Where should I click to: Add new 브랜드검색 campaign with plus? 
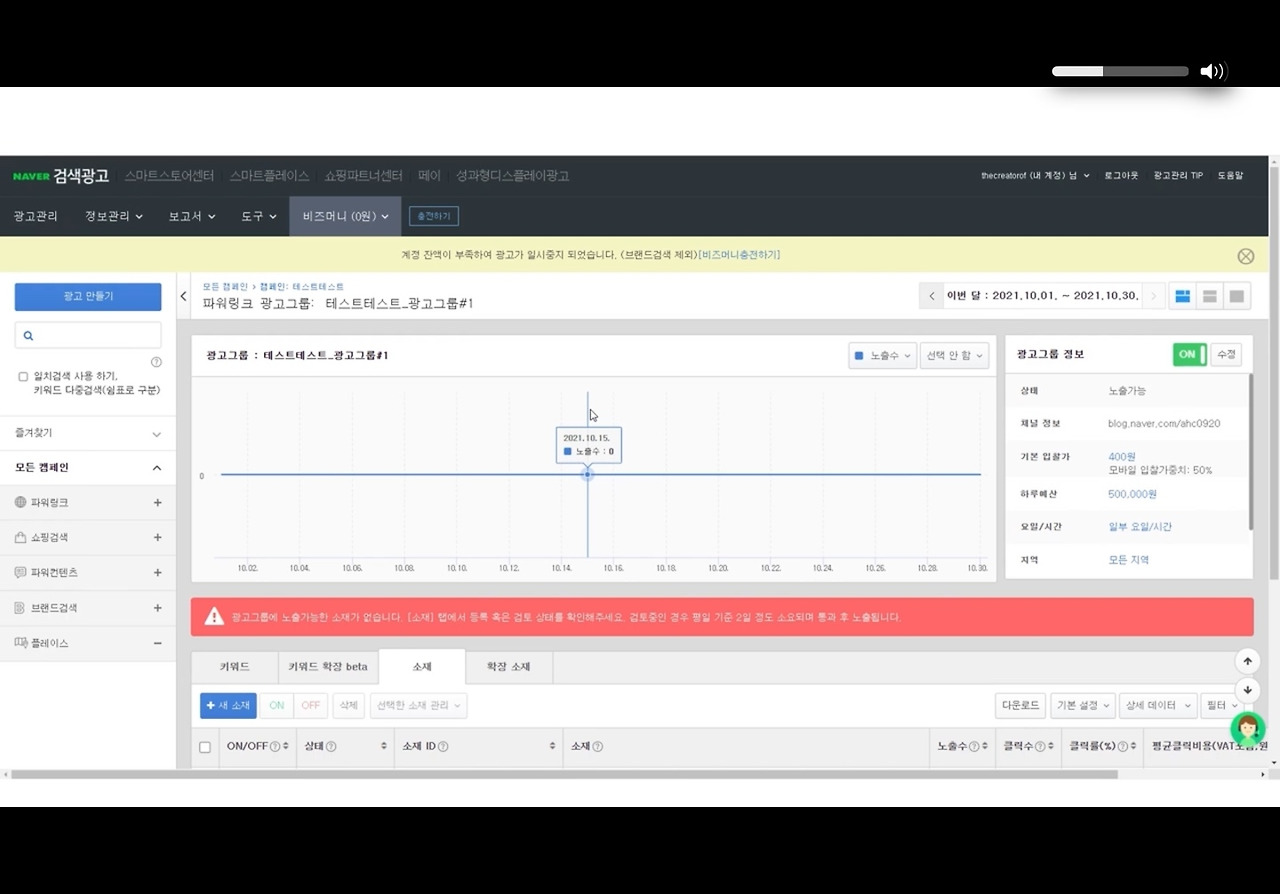157,608
